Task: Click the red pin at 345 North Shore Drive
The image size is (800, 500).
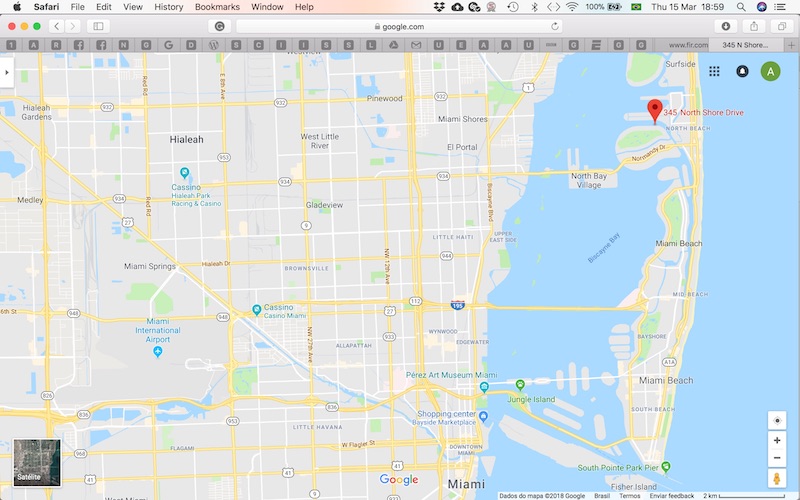Action: [656, 109]
